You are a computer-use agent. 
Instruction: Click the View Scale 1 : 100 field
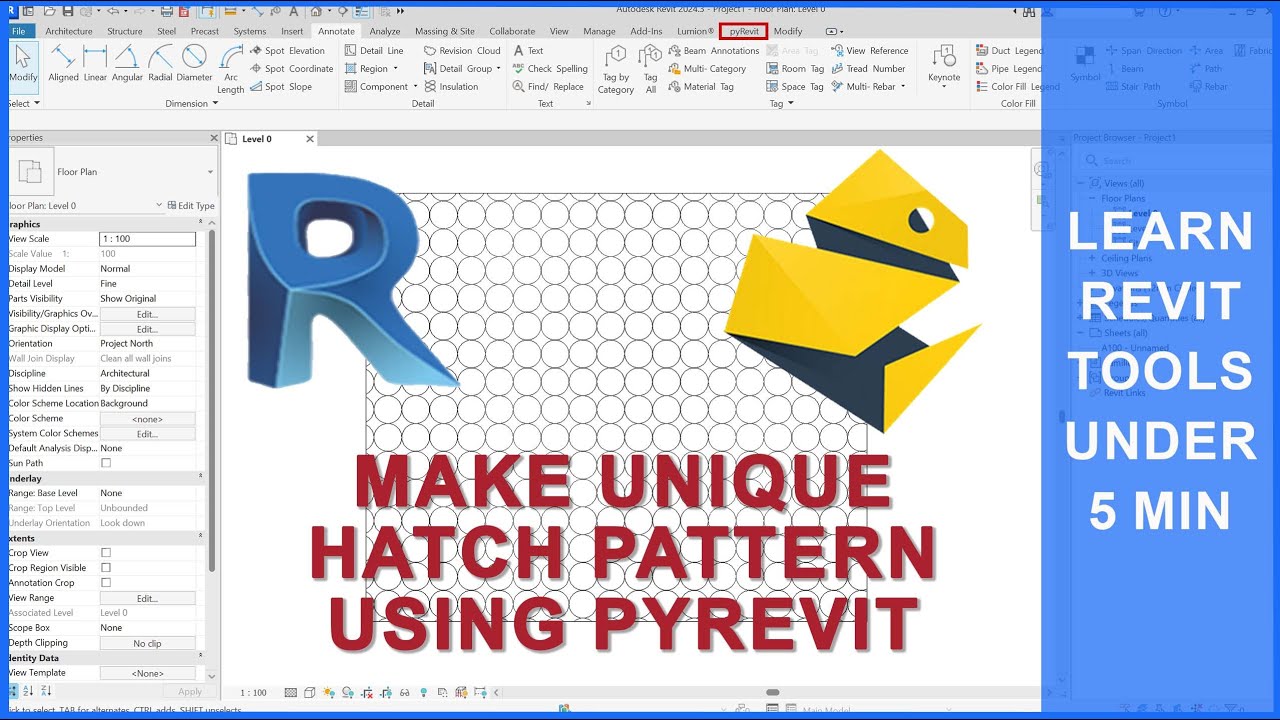[148, 239]
